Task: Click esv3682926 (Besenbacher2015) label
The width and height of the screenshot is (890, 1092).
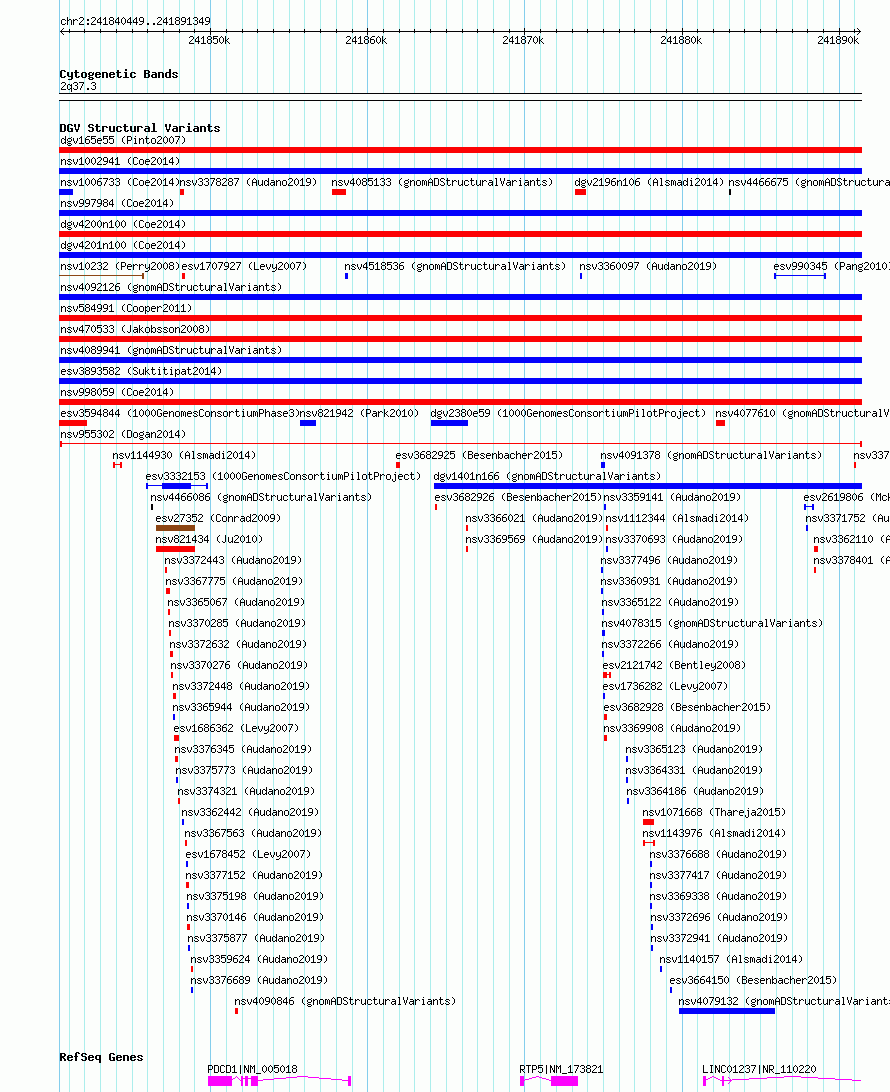Action: (x=518, y=497)
